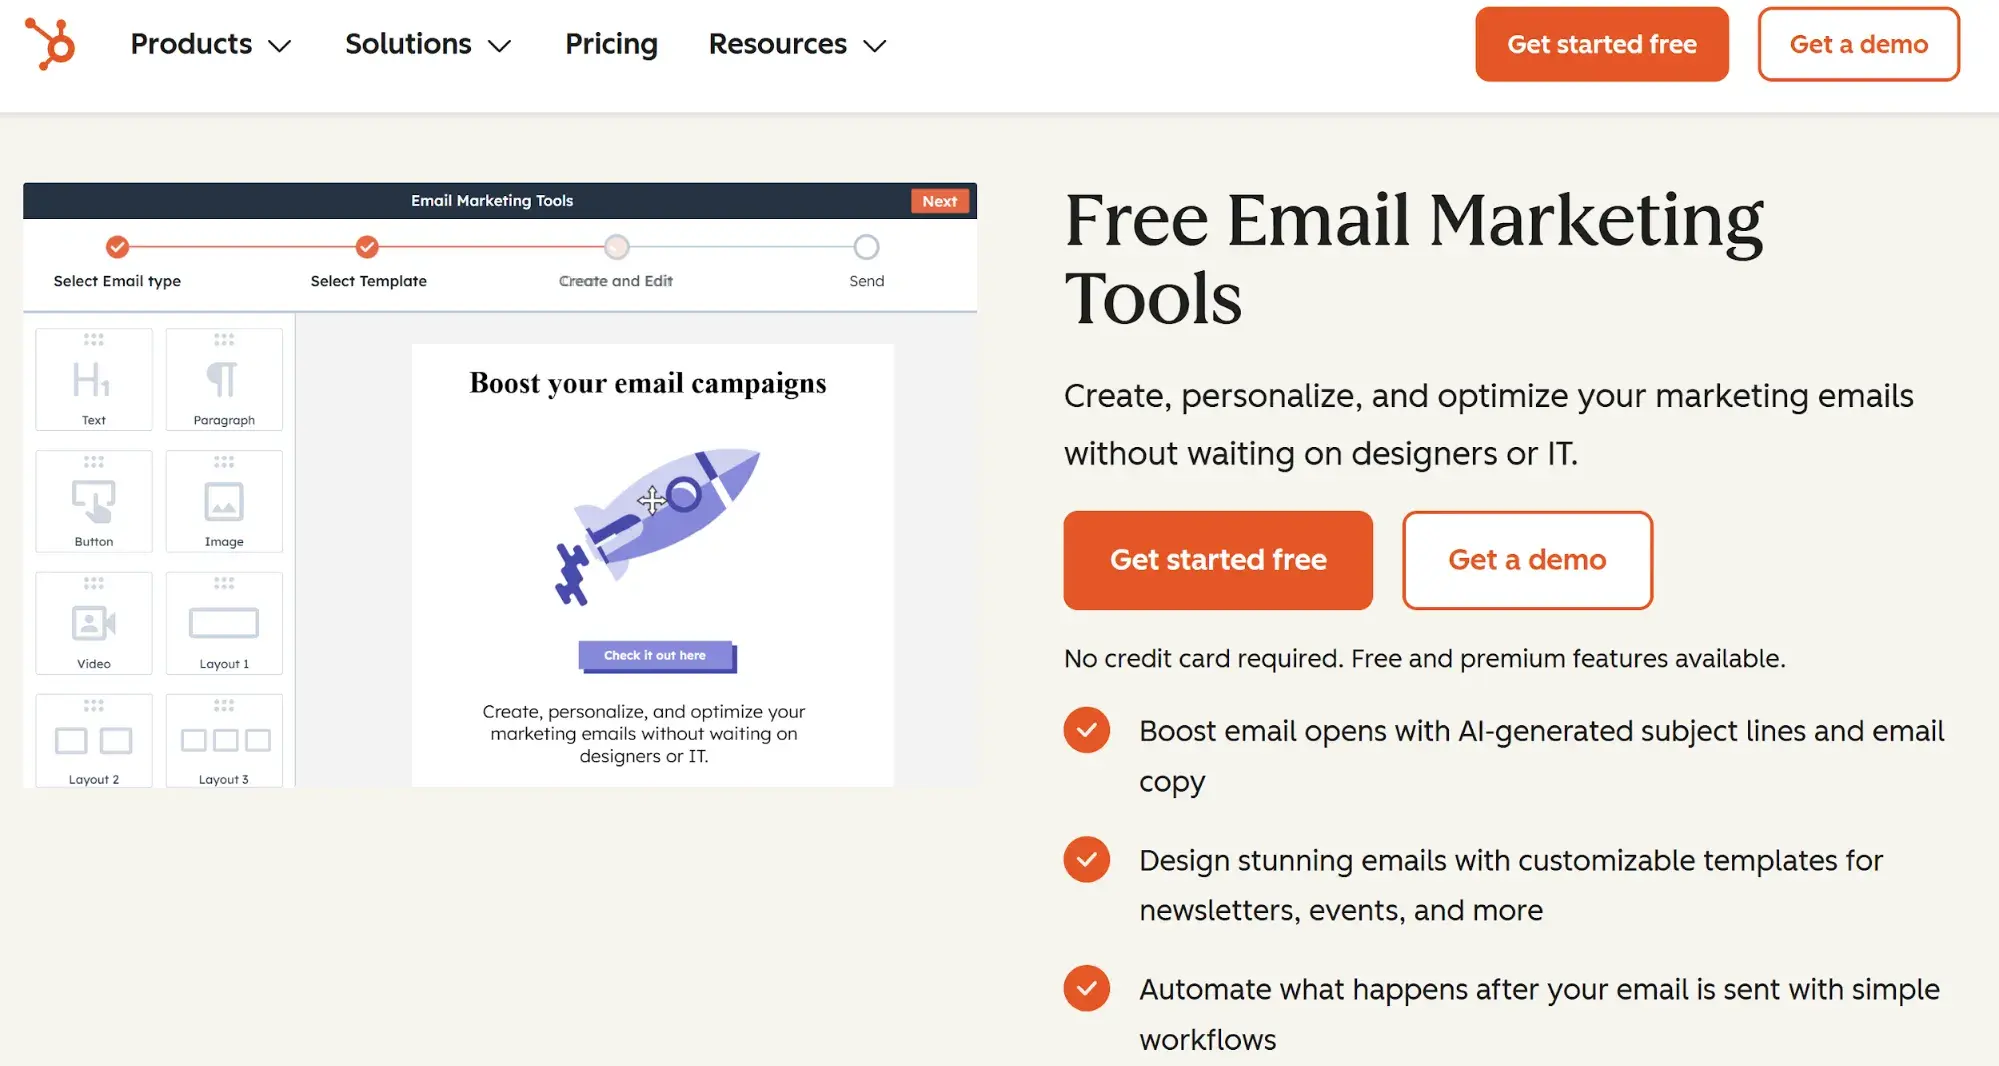Click the Email Marketing Tools title bar
The width and height of the screenshot is (1999, 1066).
(492, 200)
